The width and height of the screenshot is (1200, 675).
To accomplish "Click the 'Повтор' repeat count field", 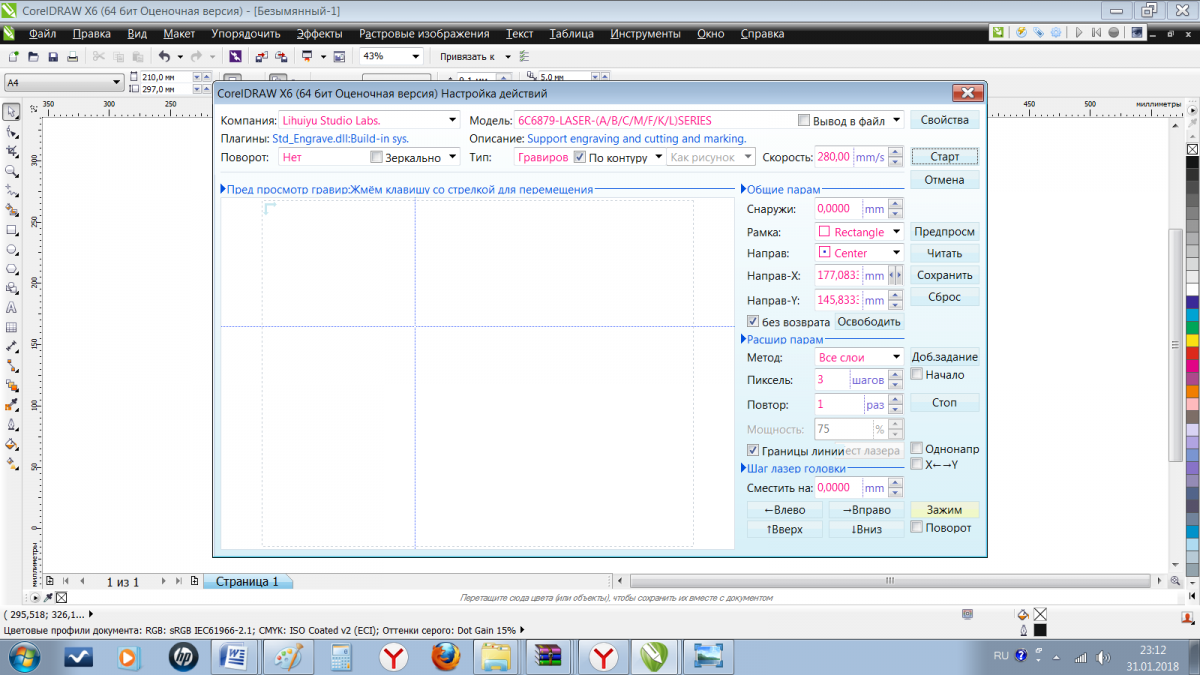I will 839,405.
